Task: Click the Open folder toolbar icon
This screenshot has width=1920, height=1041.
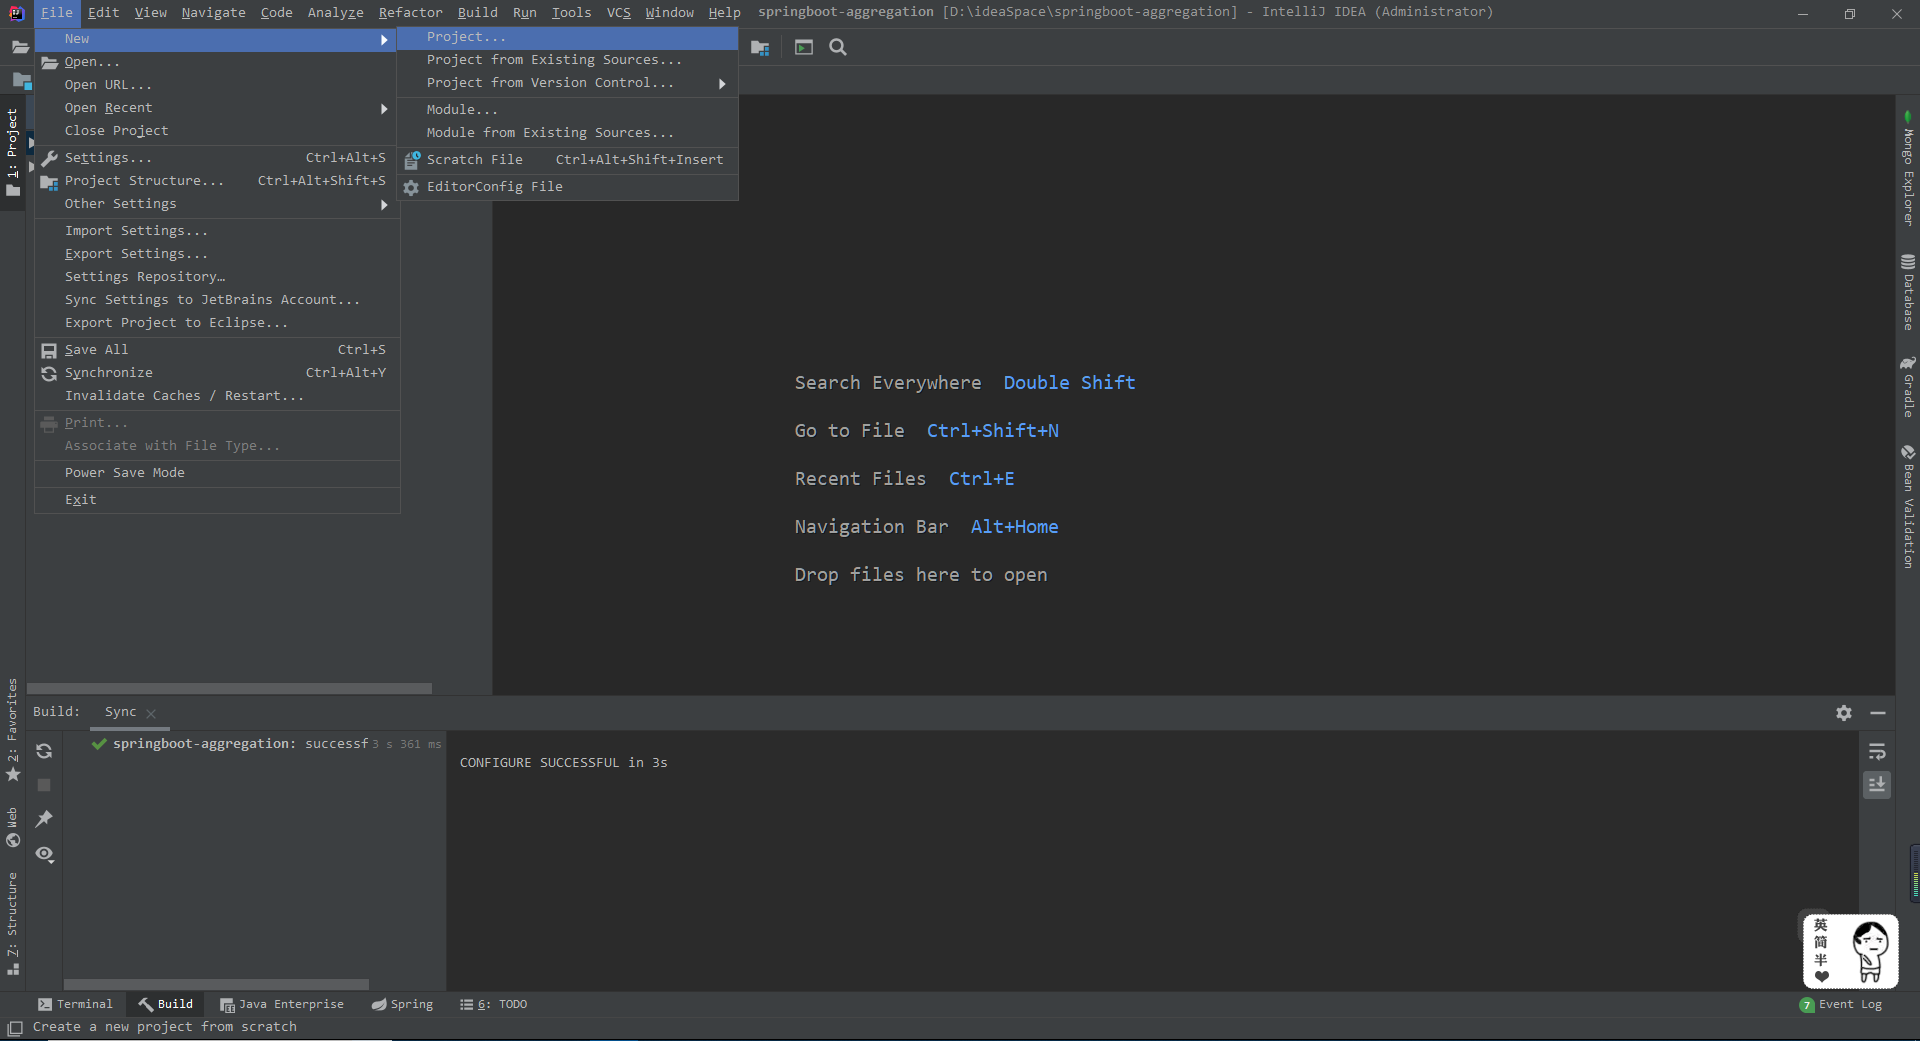Action: pos(20,47)
